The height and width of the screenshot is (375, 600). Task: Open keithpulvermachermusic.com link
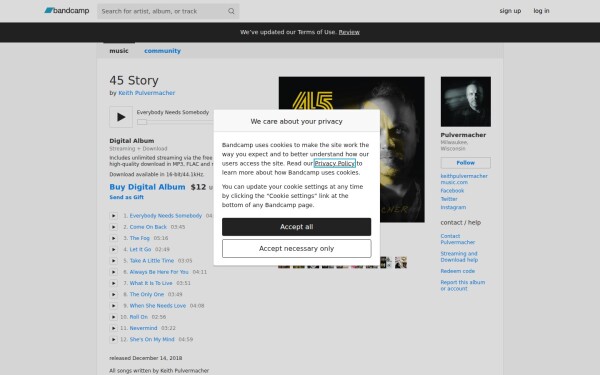click(x=464, y=179)
